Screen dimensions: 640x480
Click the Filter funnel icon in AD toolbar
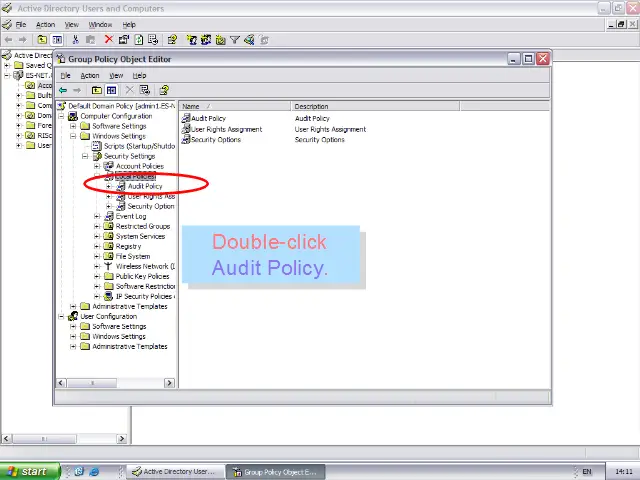pyautogui.click(x=235, y=40)
